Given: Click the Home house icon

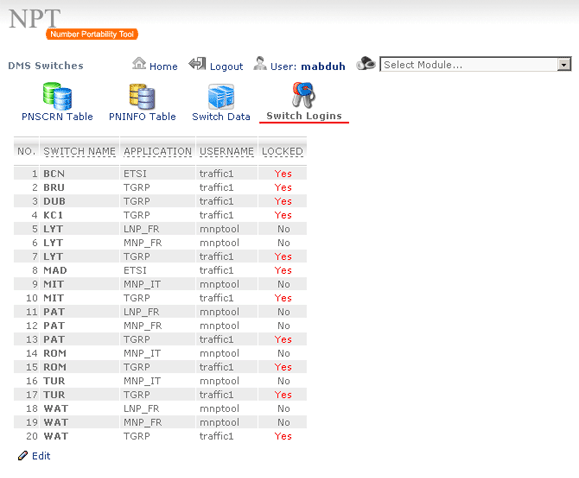Looking at the screenshot, I should tap(139, 64).
